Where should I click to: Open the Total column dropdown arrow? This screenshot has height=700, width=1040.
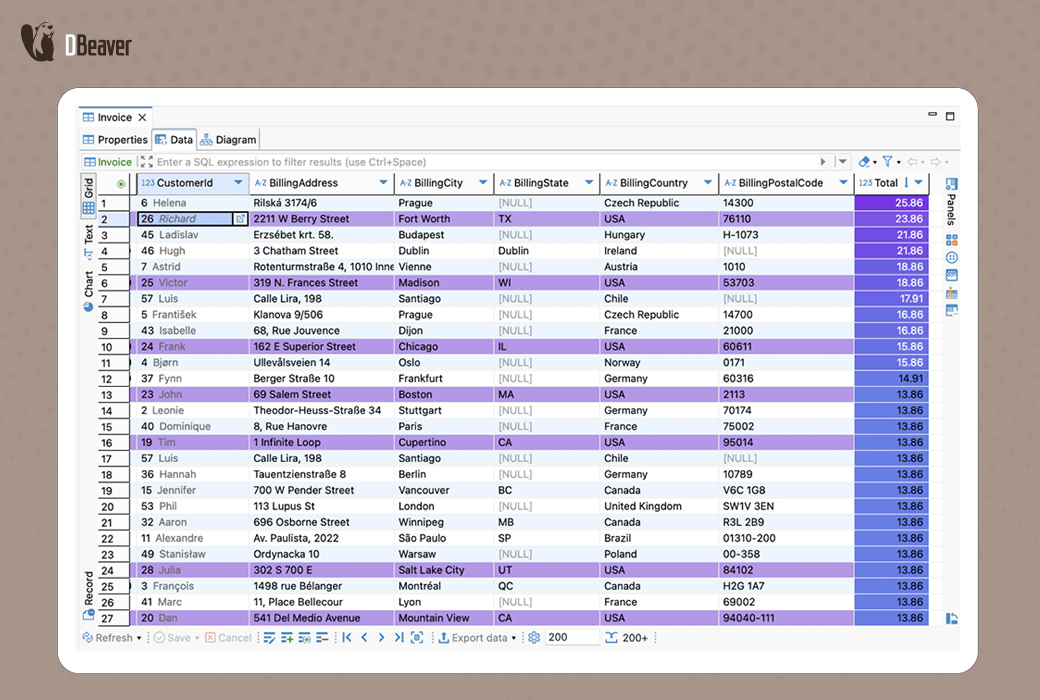tap(918, 183)
